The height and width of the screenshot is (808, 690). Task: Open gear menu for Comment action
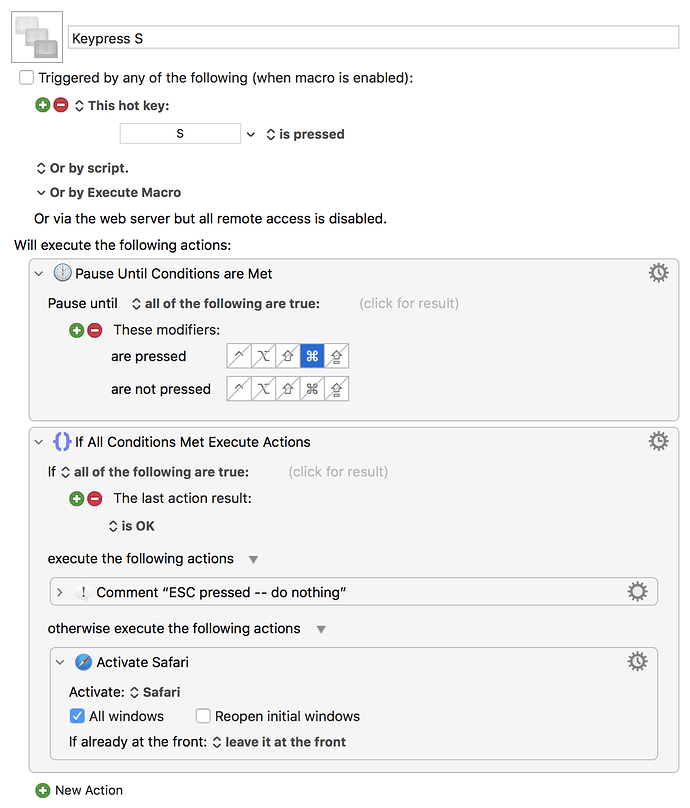tap(637, 592)
